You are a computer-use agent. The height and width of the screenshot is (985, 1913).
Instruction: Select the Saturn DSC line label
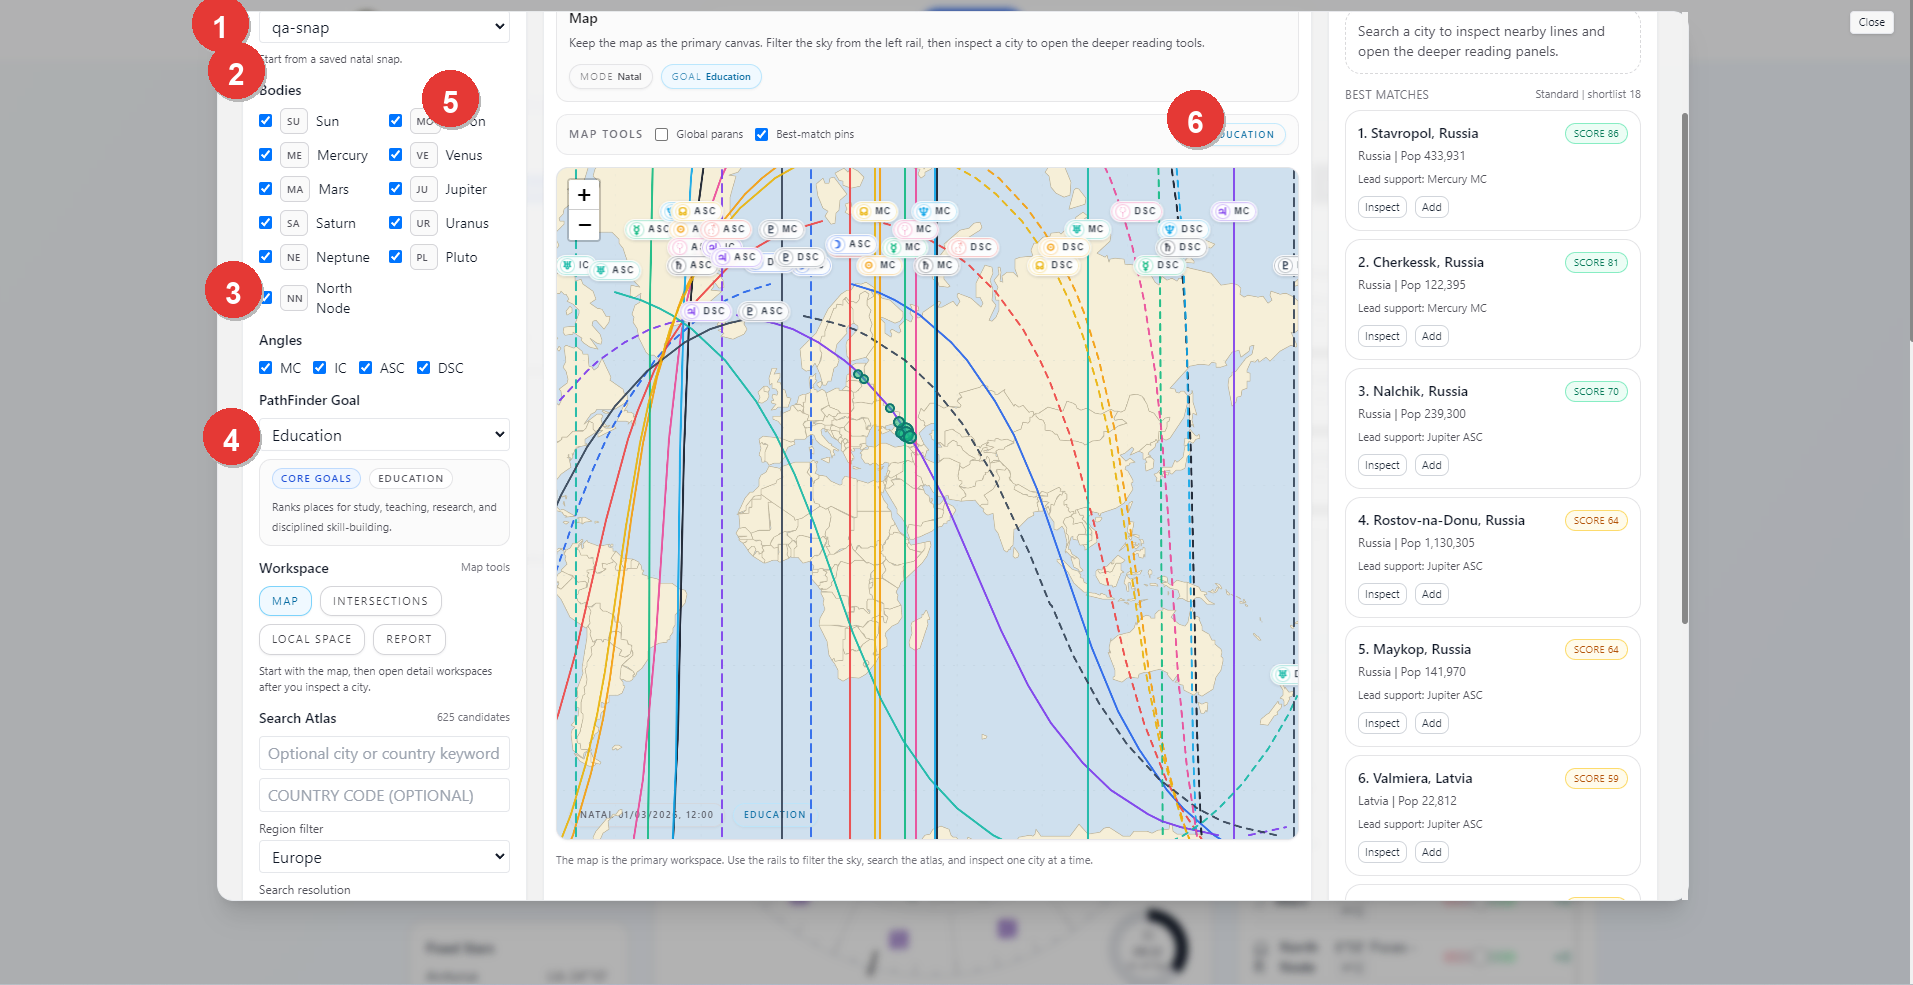[x=1181, y=247]
